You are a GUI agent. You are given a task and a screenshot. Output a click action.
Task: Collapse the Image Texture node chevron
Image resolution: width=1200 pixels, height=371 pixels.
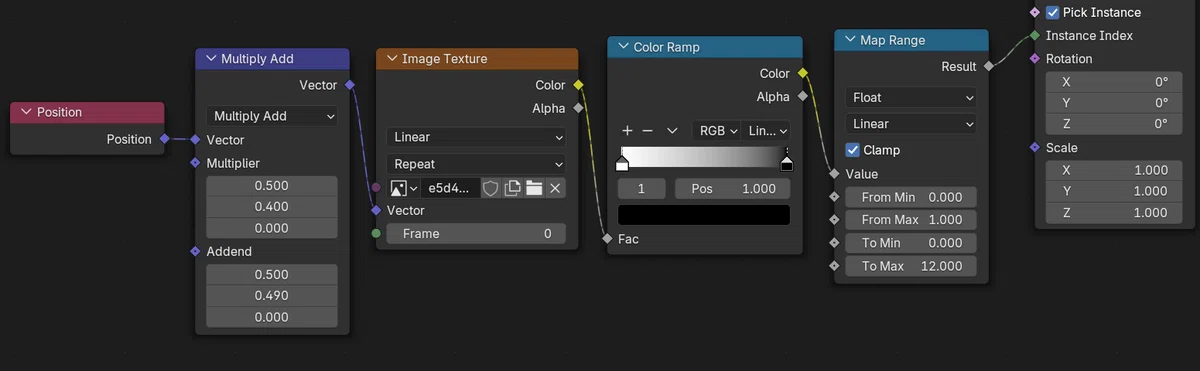(391, 59)
